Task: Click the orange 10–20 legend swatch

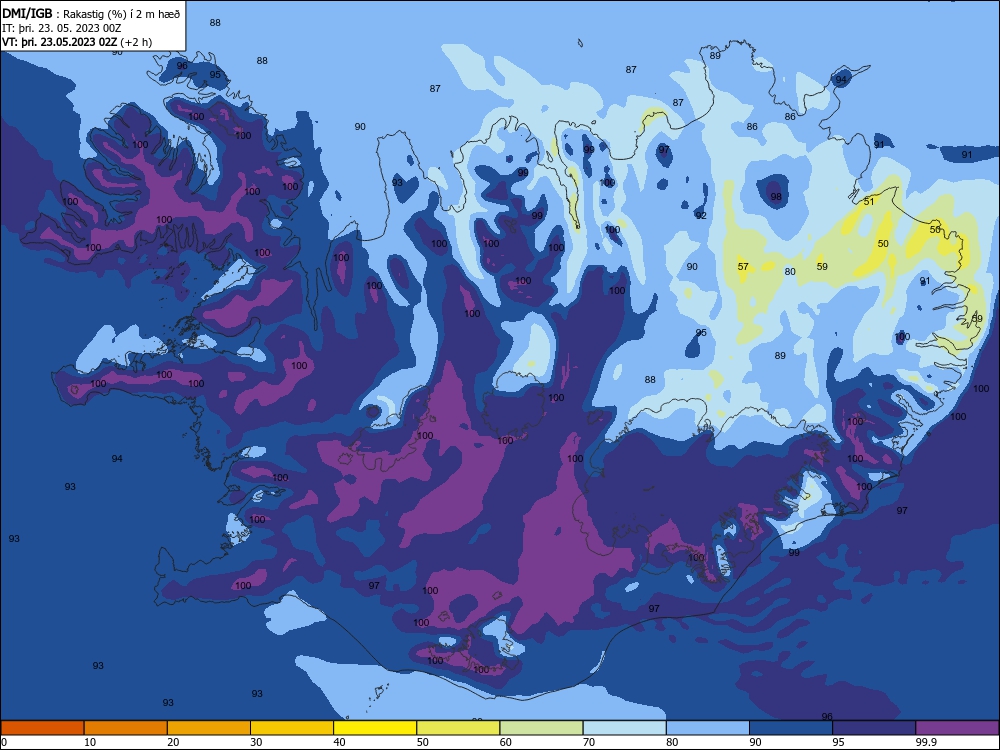Action: (126, 728)
